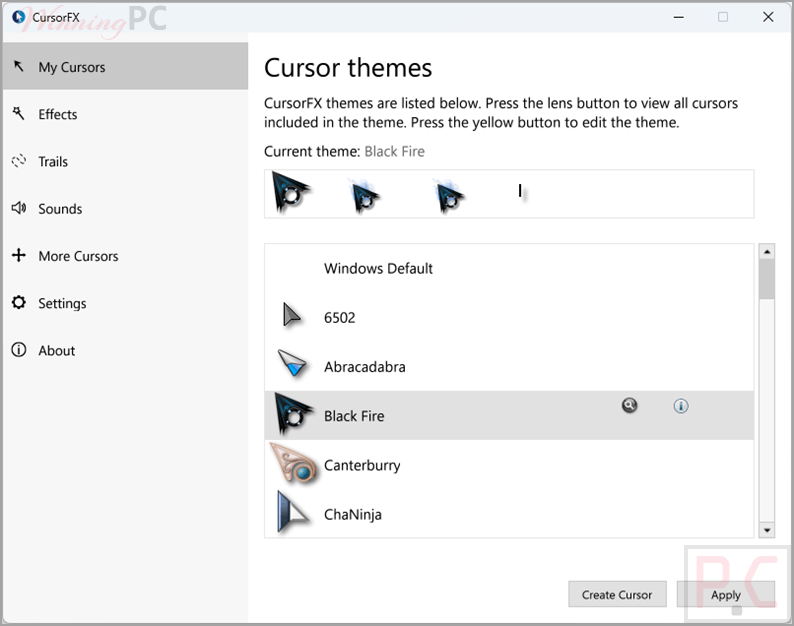The height and width of the screenshot is (626, 794).
Task: Click the large first preview cursor
Action: tap(290, 192)
